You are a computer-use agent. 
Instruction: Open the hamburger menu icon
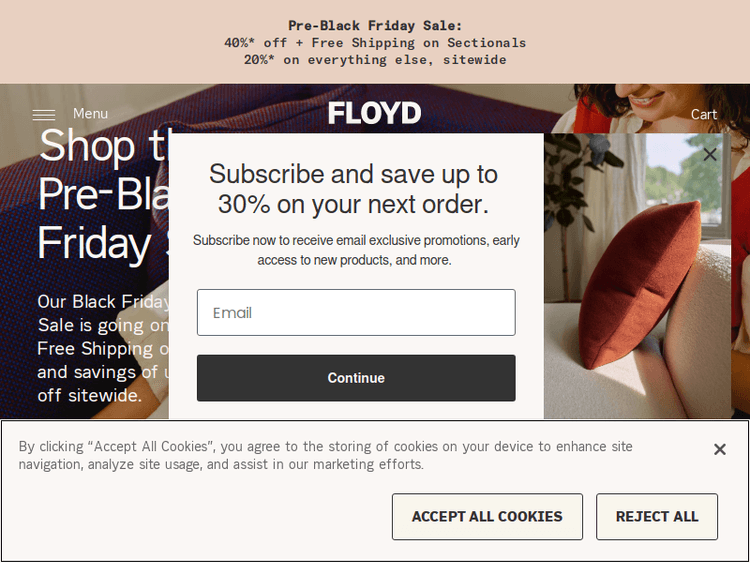(43, 114)
